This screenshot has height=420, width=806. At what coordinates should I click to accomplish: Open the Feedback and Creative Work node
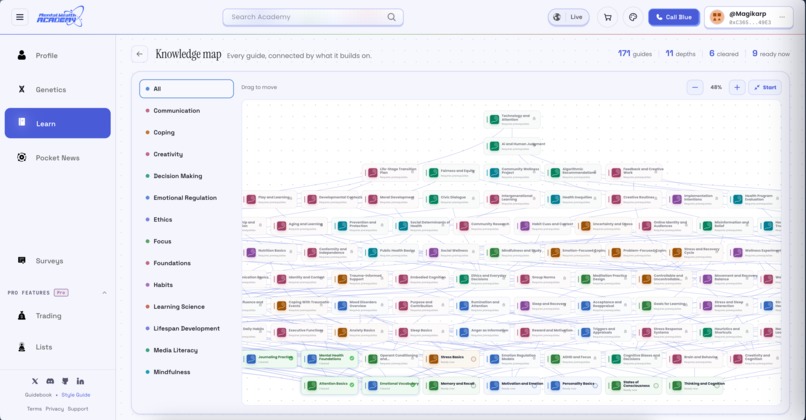point(634,173)
